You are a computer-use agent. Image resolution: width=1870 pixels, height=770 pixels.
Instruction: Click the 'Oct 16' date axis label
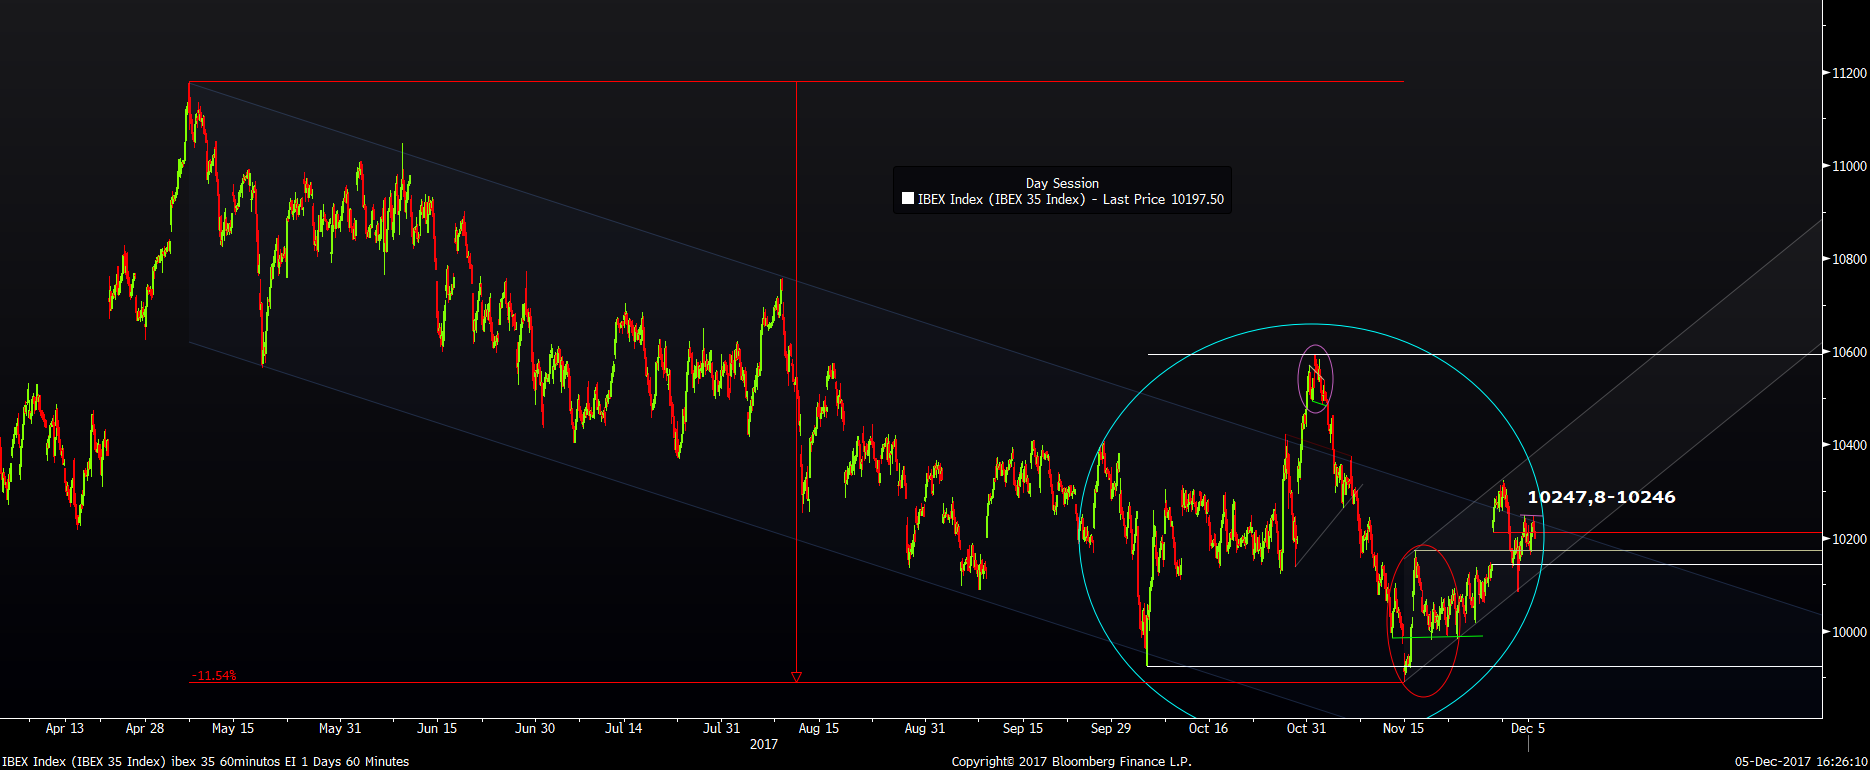[x=1208, y=728]
